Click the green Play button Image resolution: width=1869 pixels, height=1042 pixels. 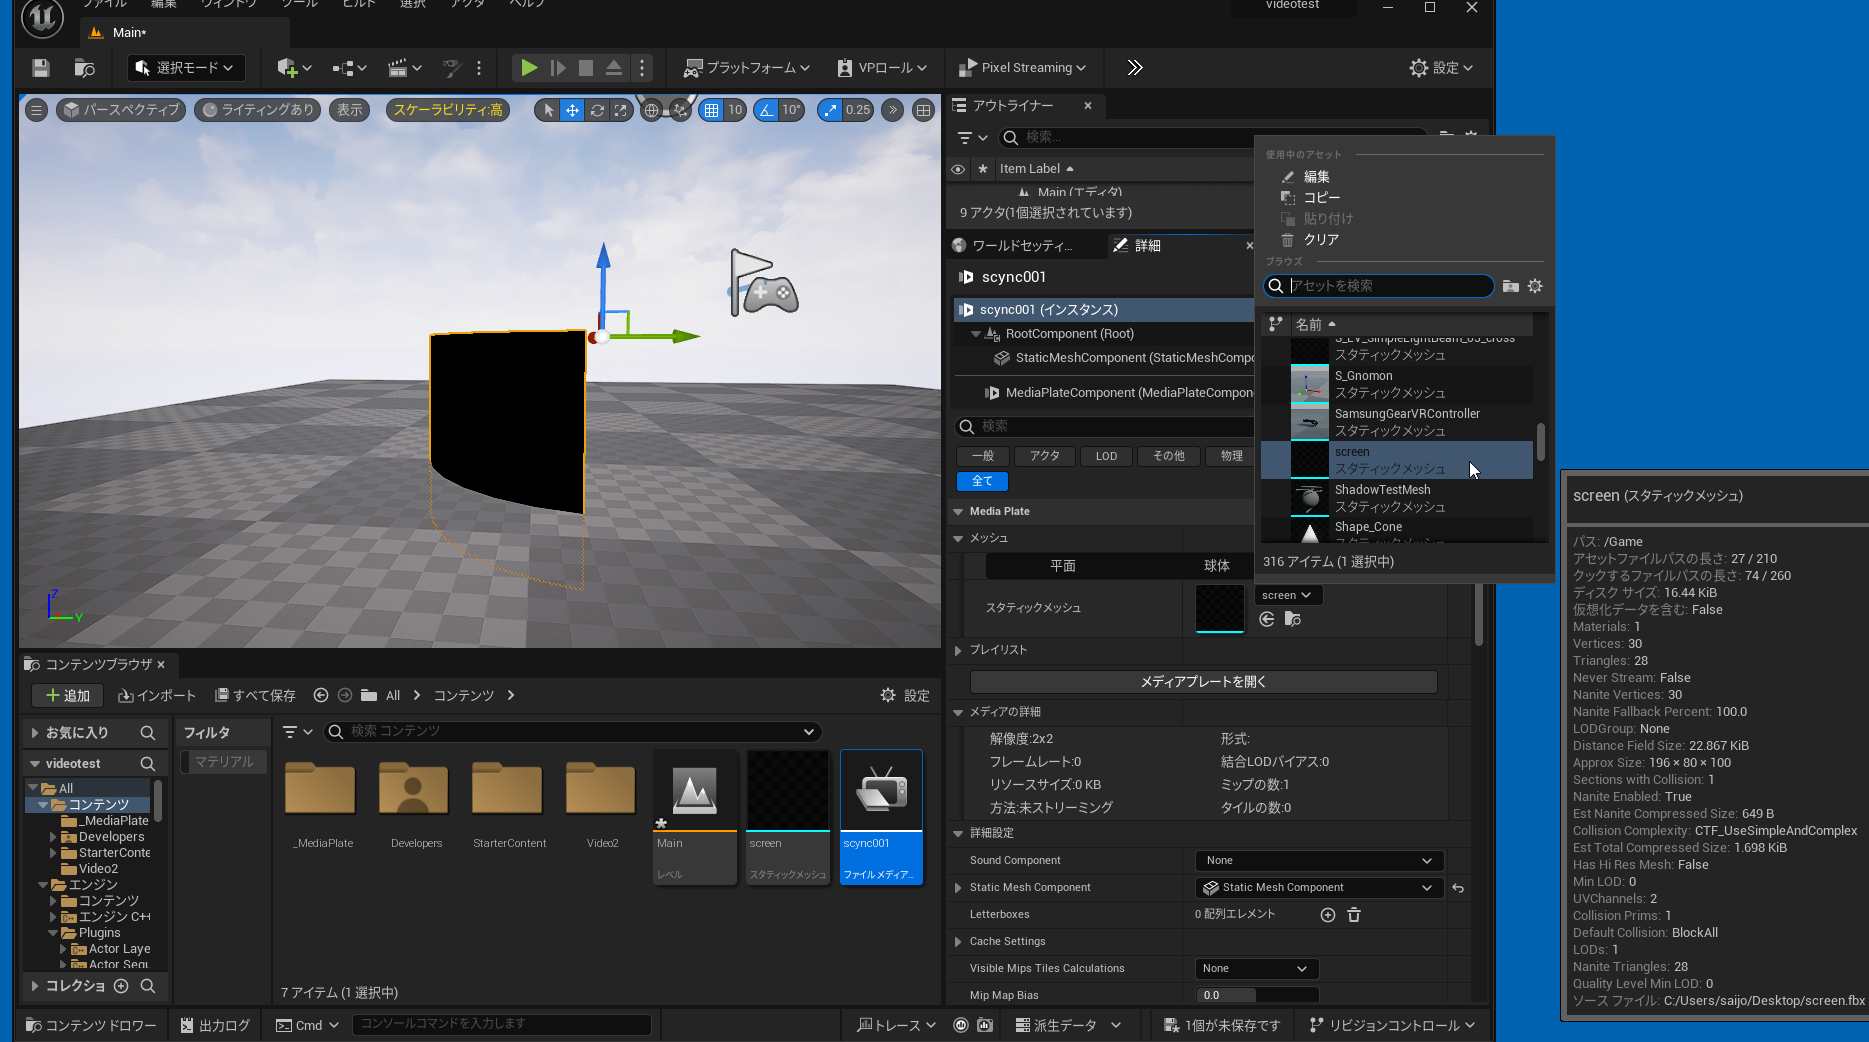pos(529,68)
